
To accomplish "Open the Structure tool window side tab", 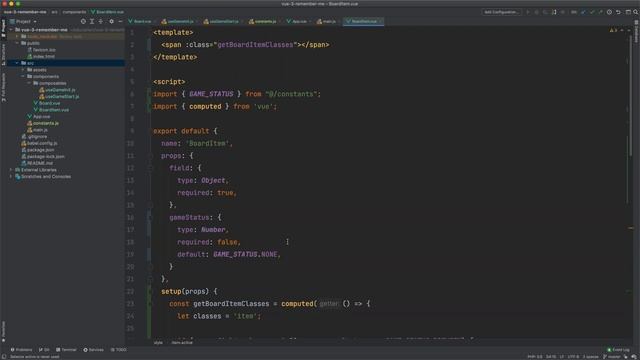I will [3, 54].
